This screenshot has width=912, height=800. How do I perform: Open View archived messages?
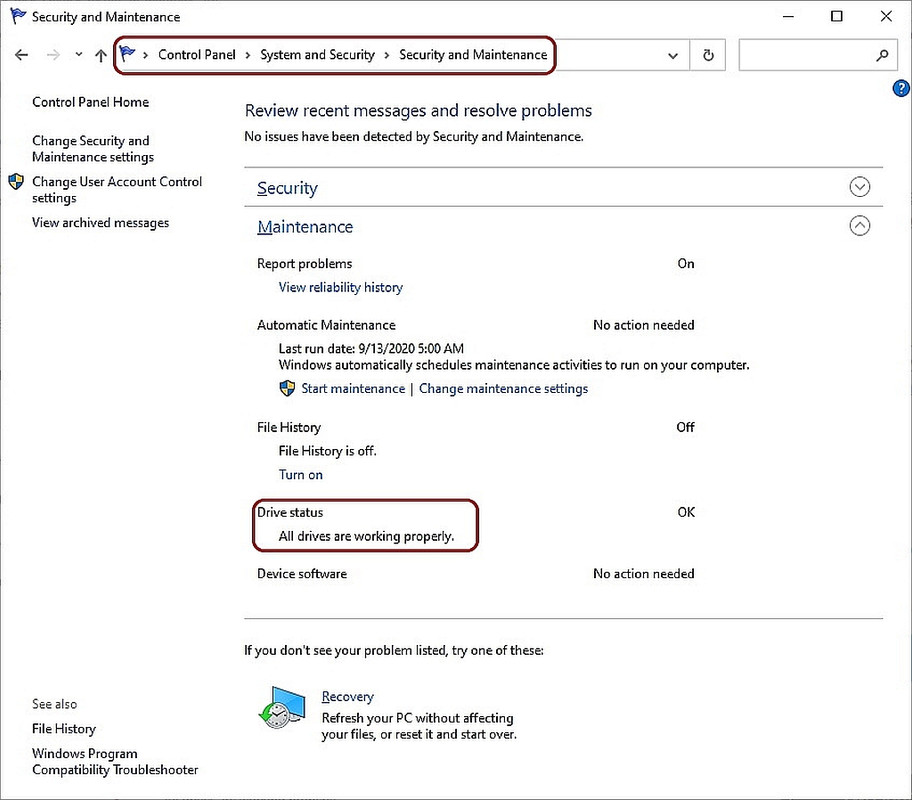click(101, 223)
